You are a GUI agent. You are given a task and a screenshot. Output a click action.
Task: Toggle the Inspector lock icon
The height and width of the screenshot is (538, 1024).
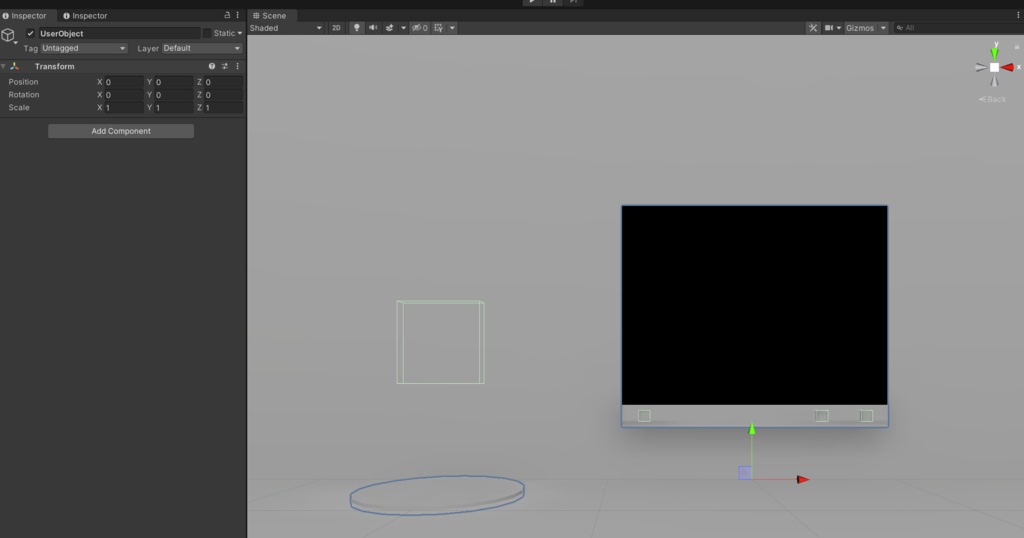pos(227,15)
